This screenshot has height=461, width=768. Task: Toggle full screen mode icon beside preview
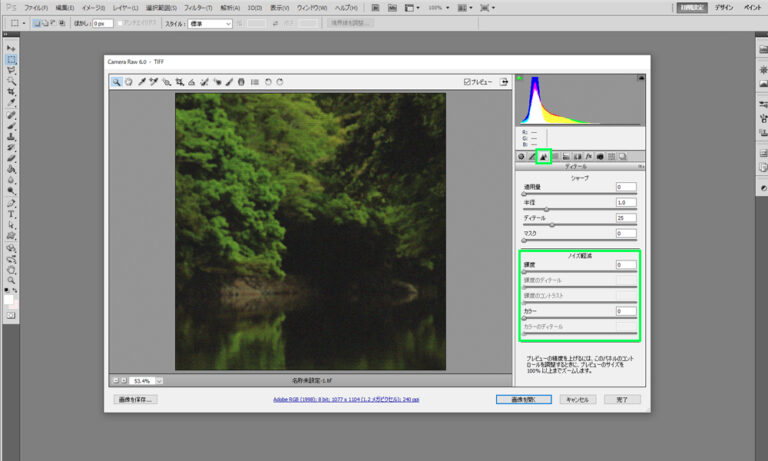pyautogui.click(x=504, y=82)
